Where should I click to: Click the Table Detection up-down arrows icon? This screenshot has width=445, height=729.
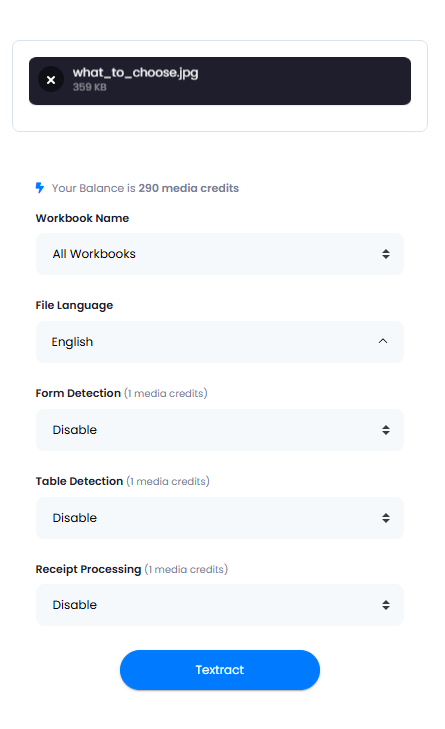(x=385, y=518)
